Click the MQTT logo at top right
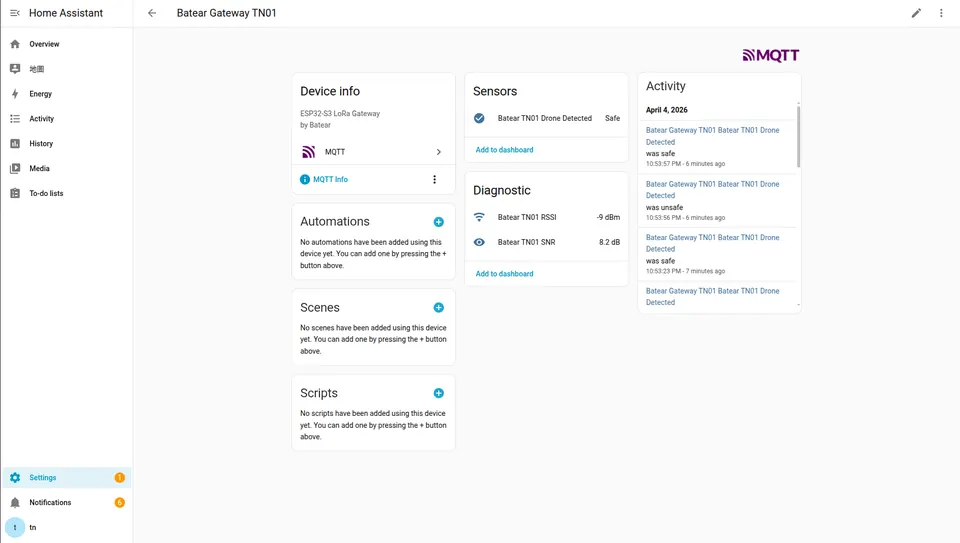The image size is (960, 543). 771,56
